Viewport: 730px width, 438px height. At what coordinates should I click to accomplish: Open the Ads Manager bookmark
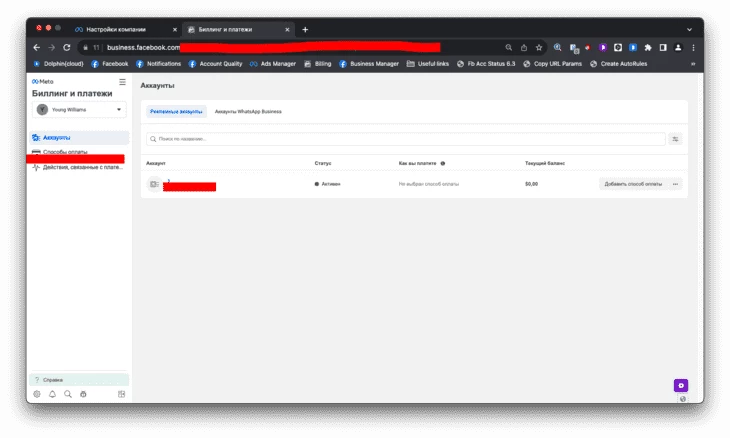[273, 64]
